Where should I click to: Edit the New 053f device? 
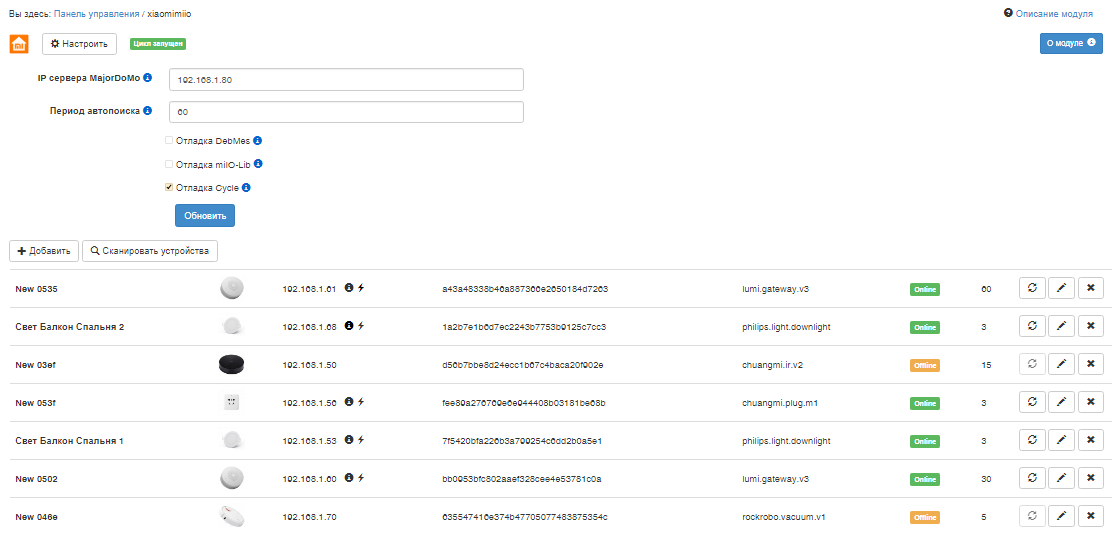tap(1061, 403)
